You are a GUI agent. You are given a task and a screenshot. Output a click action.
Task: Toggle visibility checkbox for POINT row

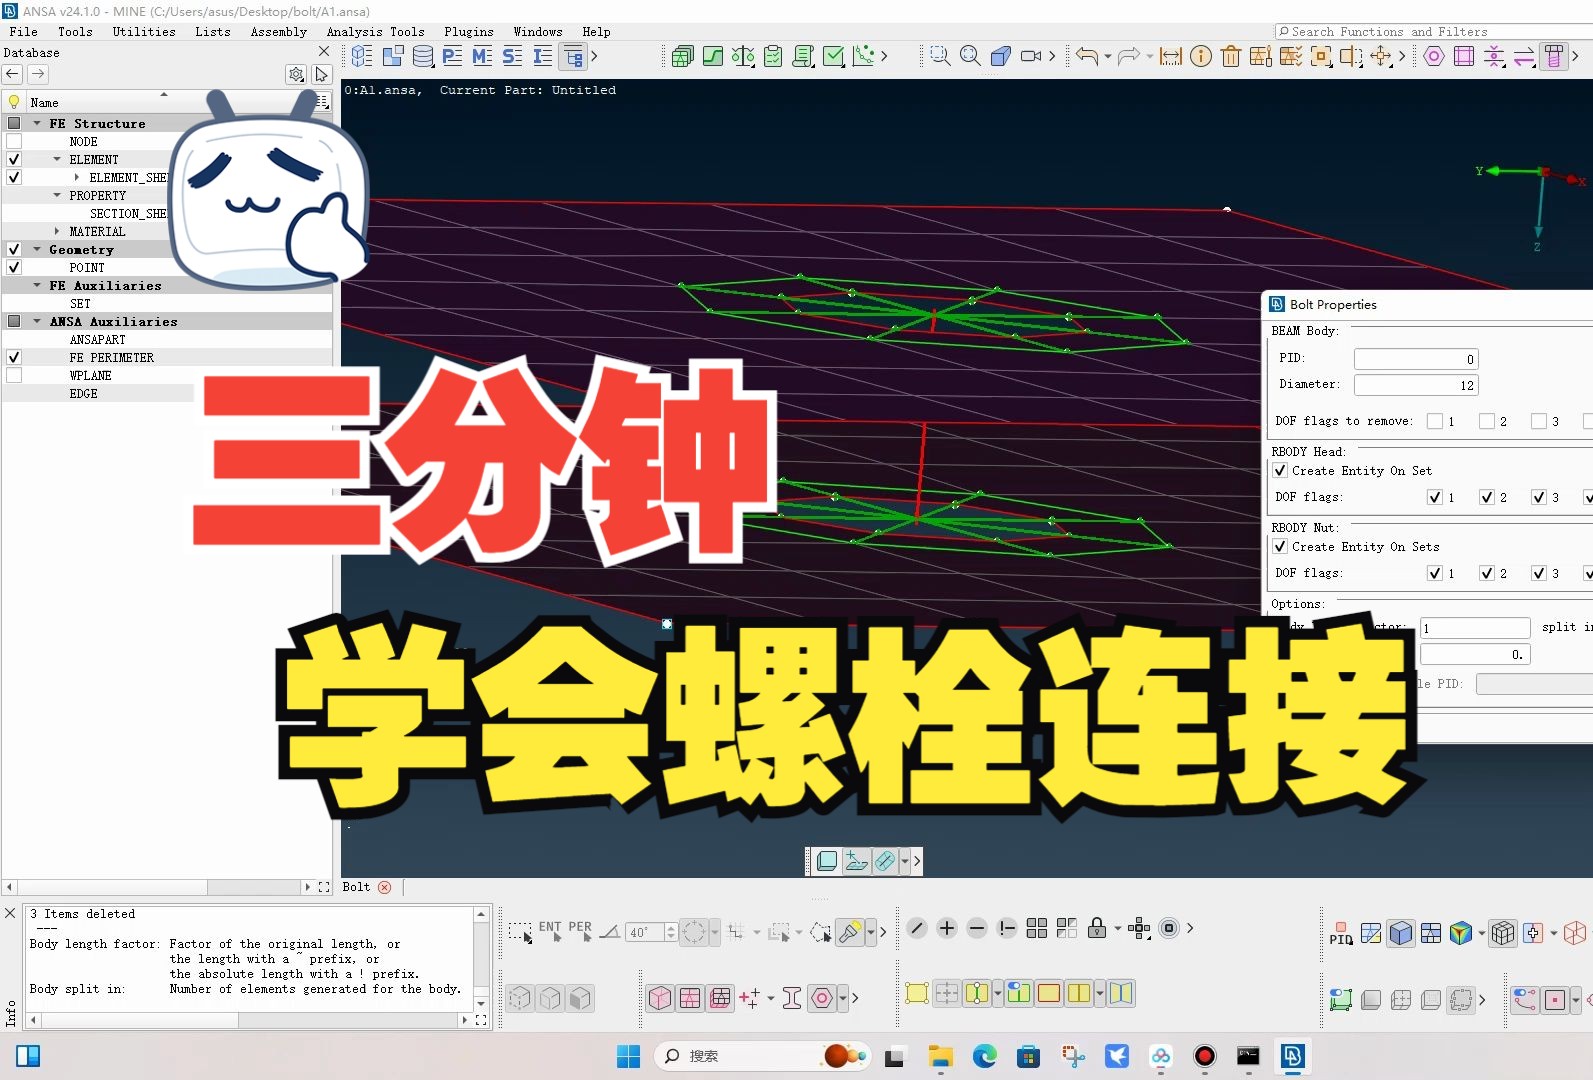(x=14, y=267)
